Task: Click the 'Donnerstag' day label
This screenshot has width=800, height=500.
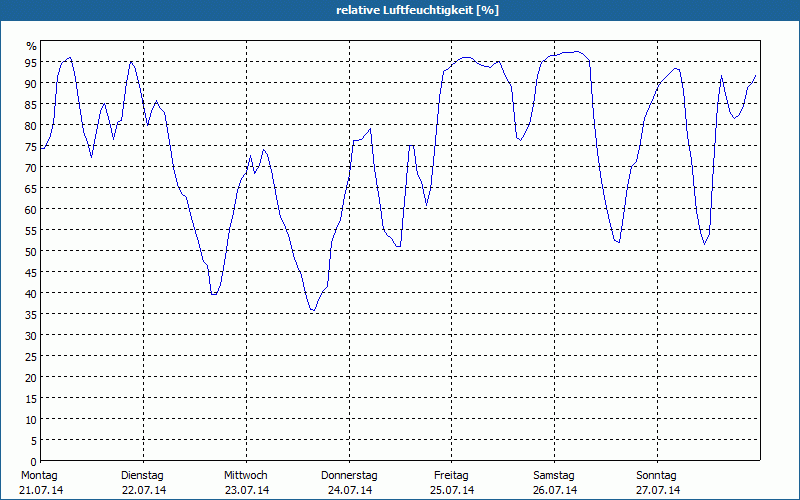Action: pyautogui.click(x=349, y=476)
